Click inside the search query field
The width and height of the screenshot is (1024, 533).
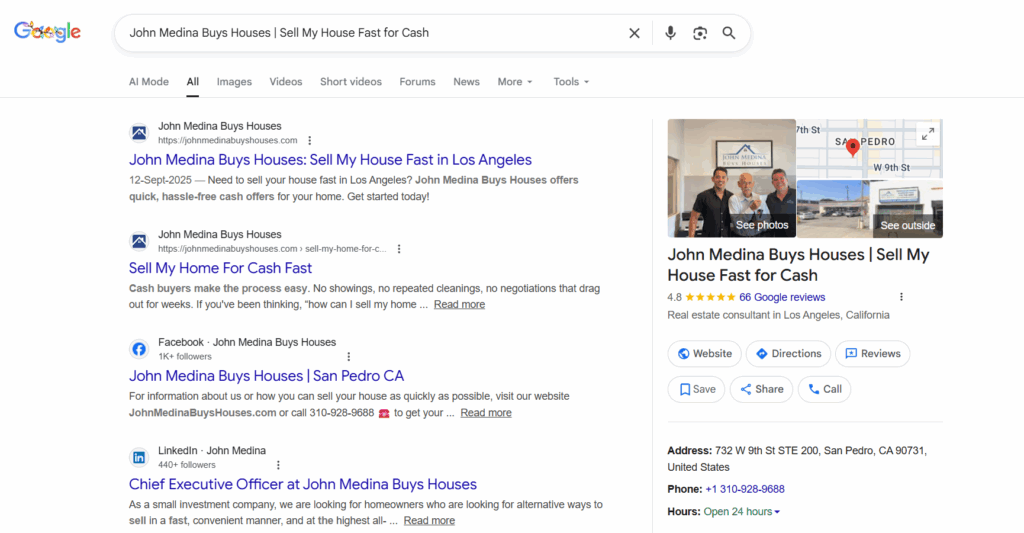click(370, 33)
